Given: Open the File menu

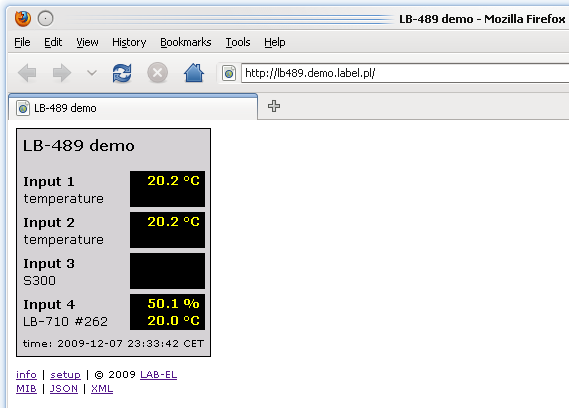Looking at the screenshot, I should point(22,42).
